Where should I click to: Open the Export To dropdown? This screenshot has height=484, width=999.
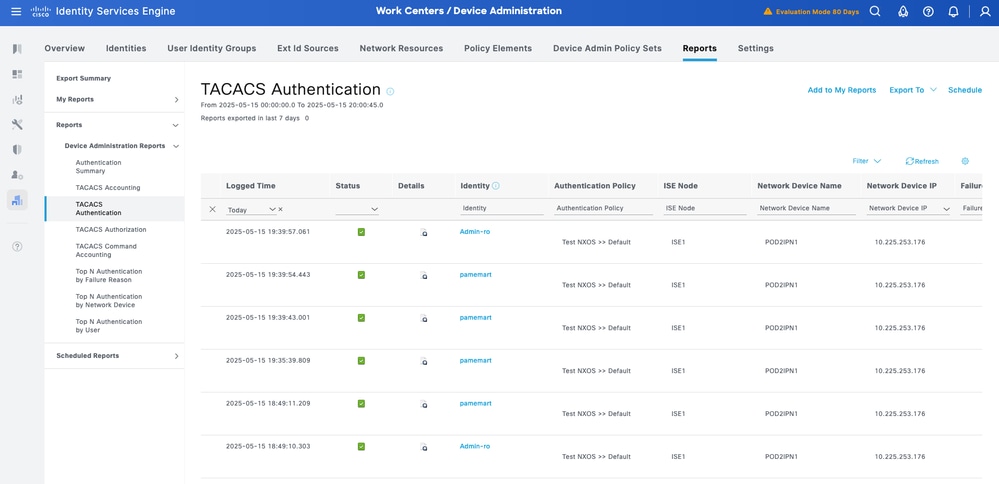tap(913, 90)
